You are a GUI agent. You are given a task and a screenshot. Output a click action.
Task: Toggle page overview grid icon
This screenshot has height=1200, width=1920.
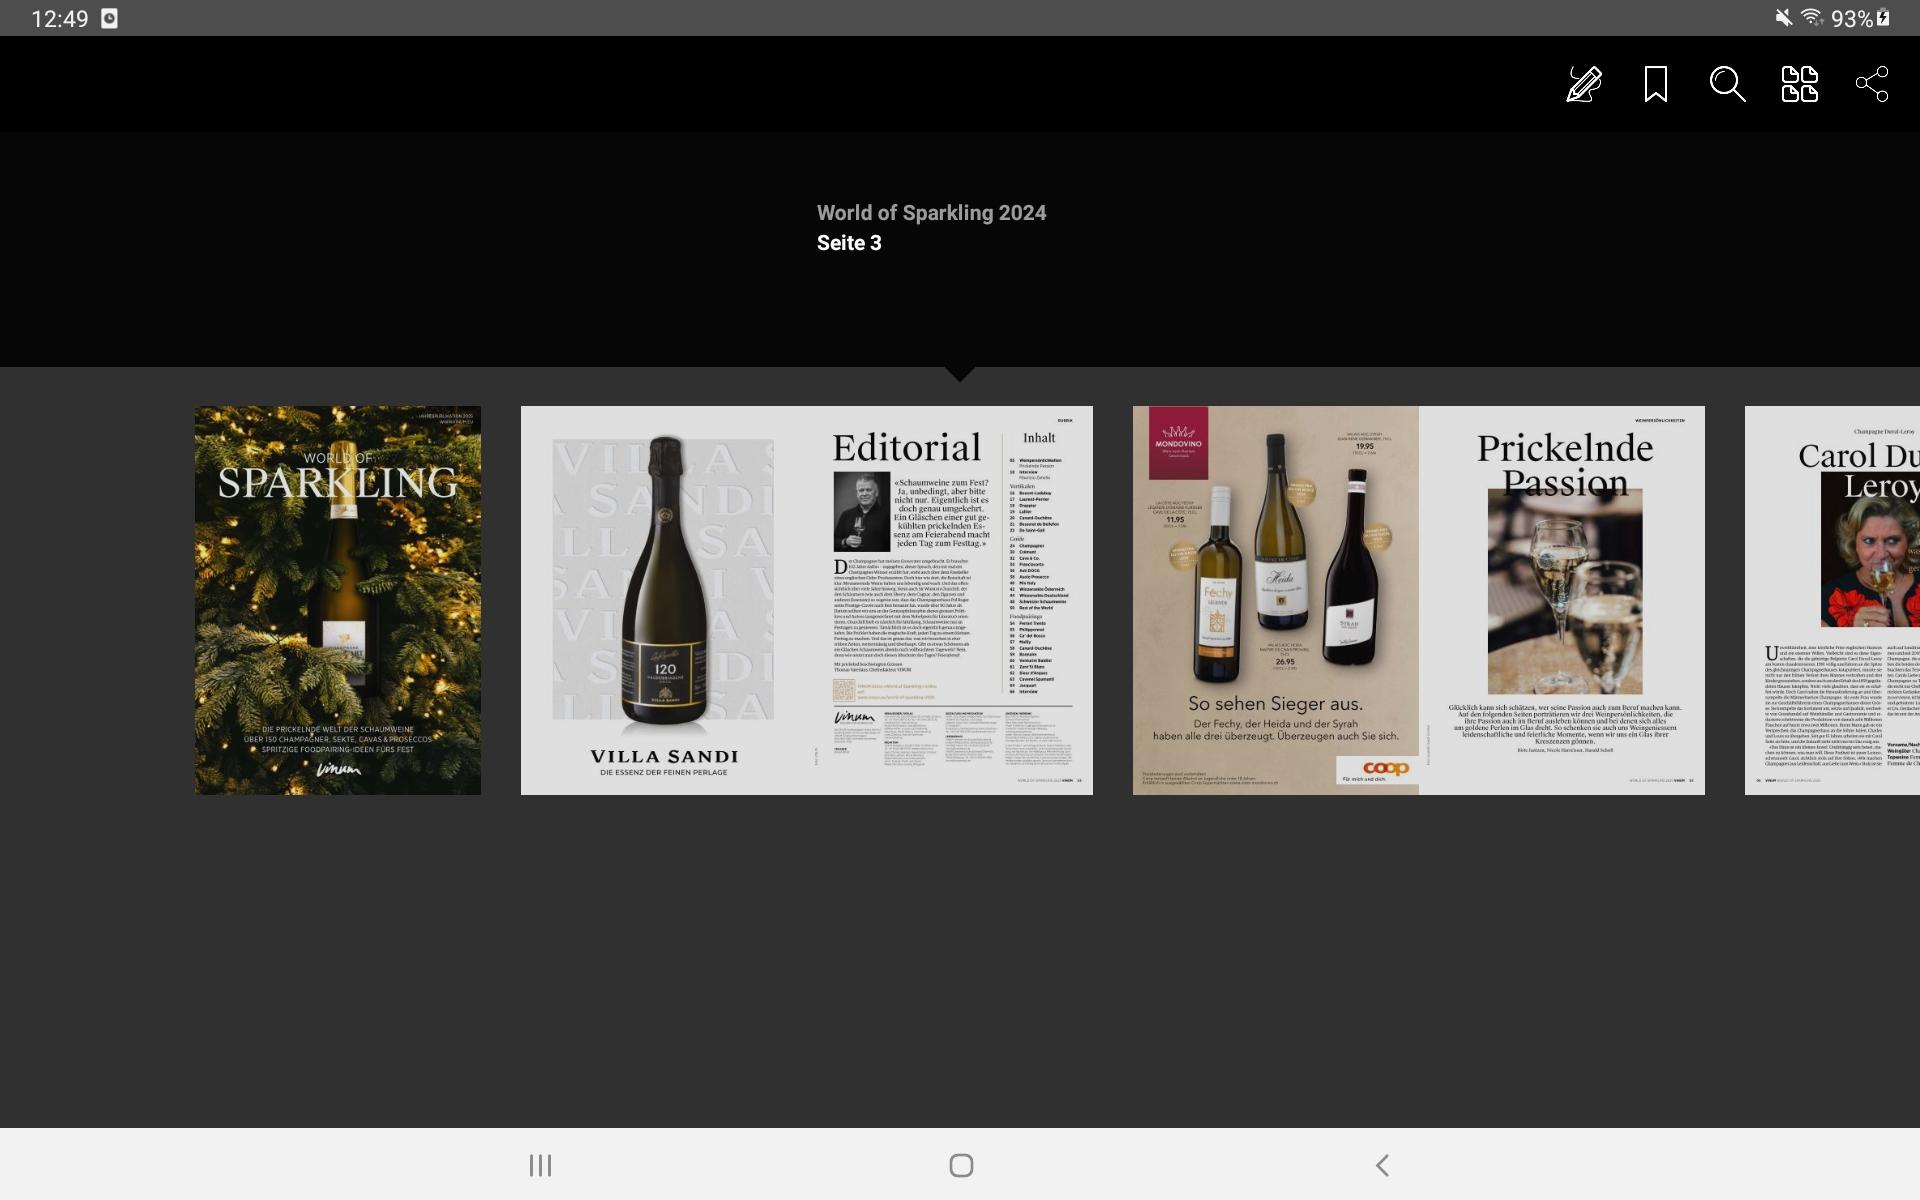coord(1800,84)
